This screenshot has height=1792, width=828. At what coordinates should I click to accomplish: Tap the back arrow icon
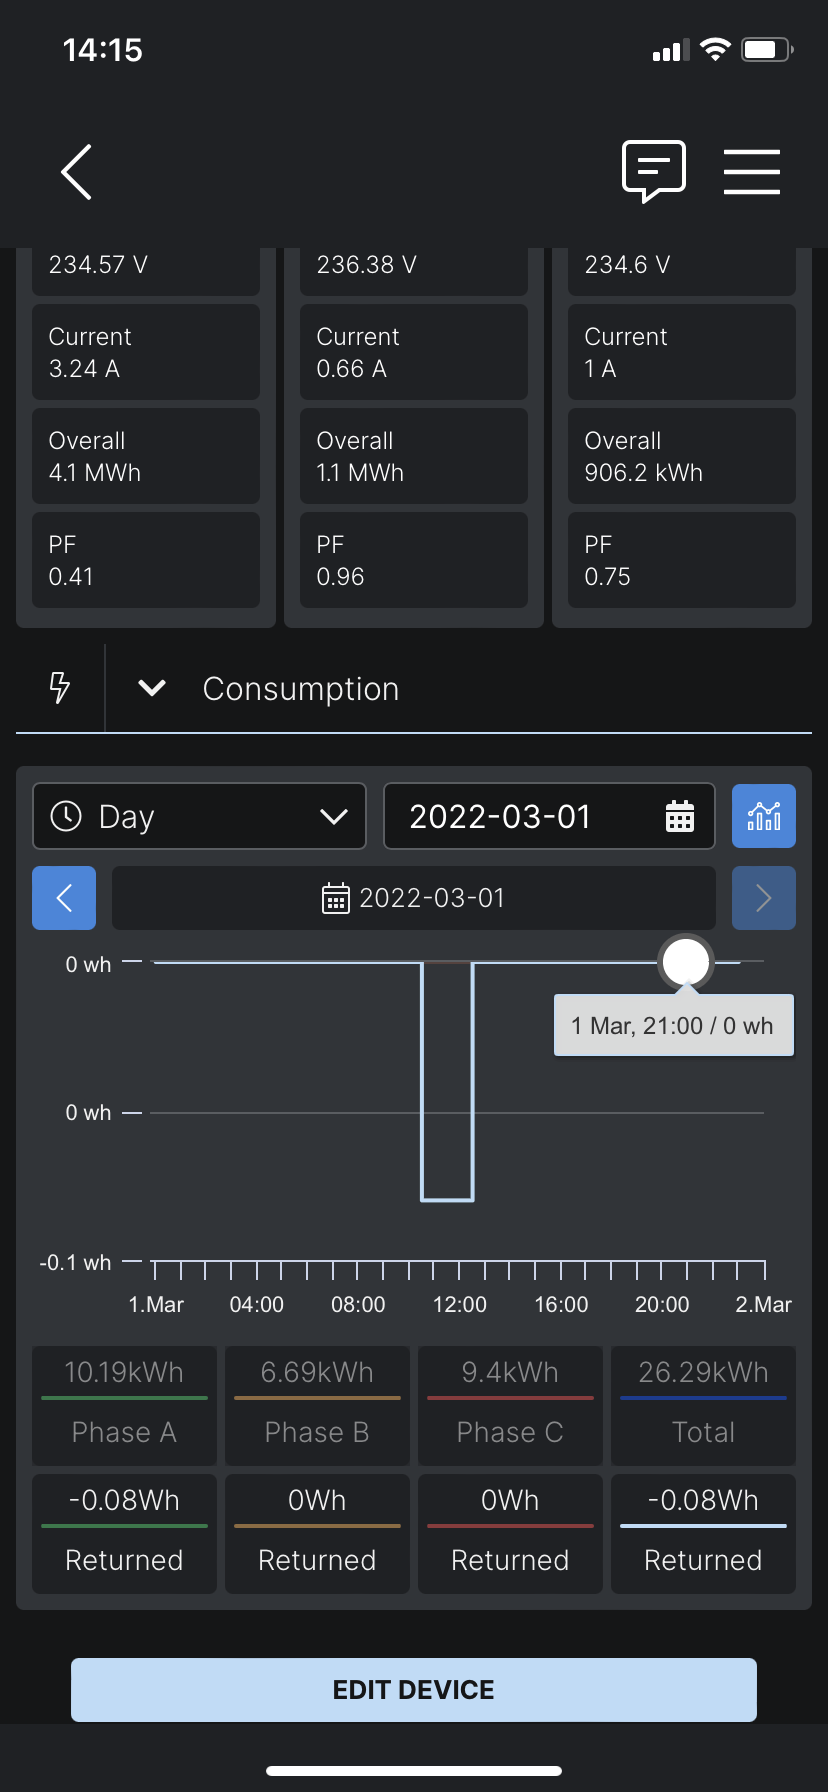(x=77, y=172)
